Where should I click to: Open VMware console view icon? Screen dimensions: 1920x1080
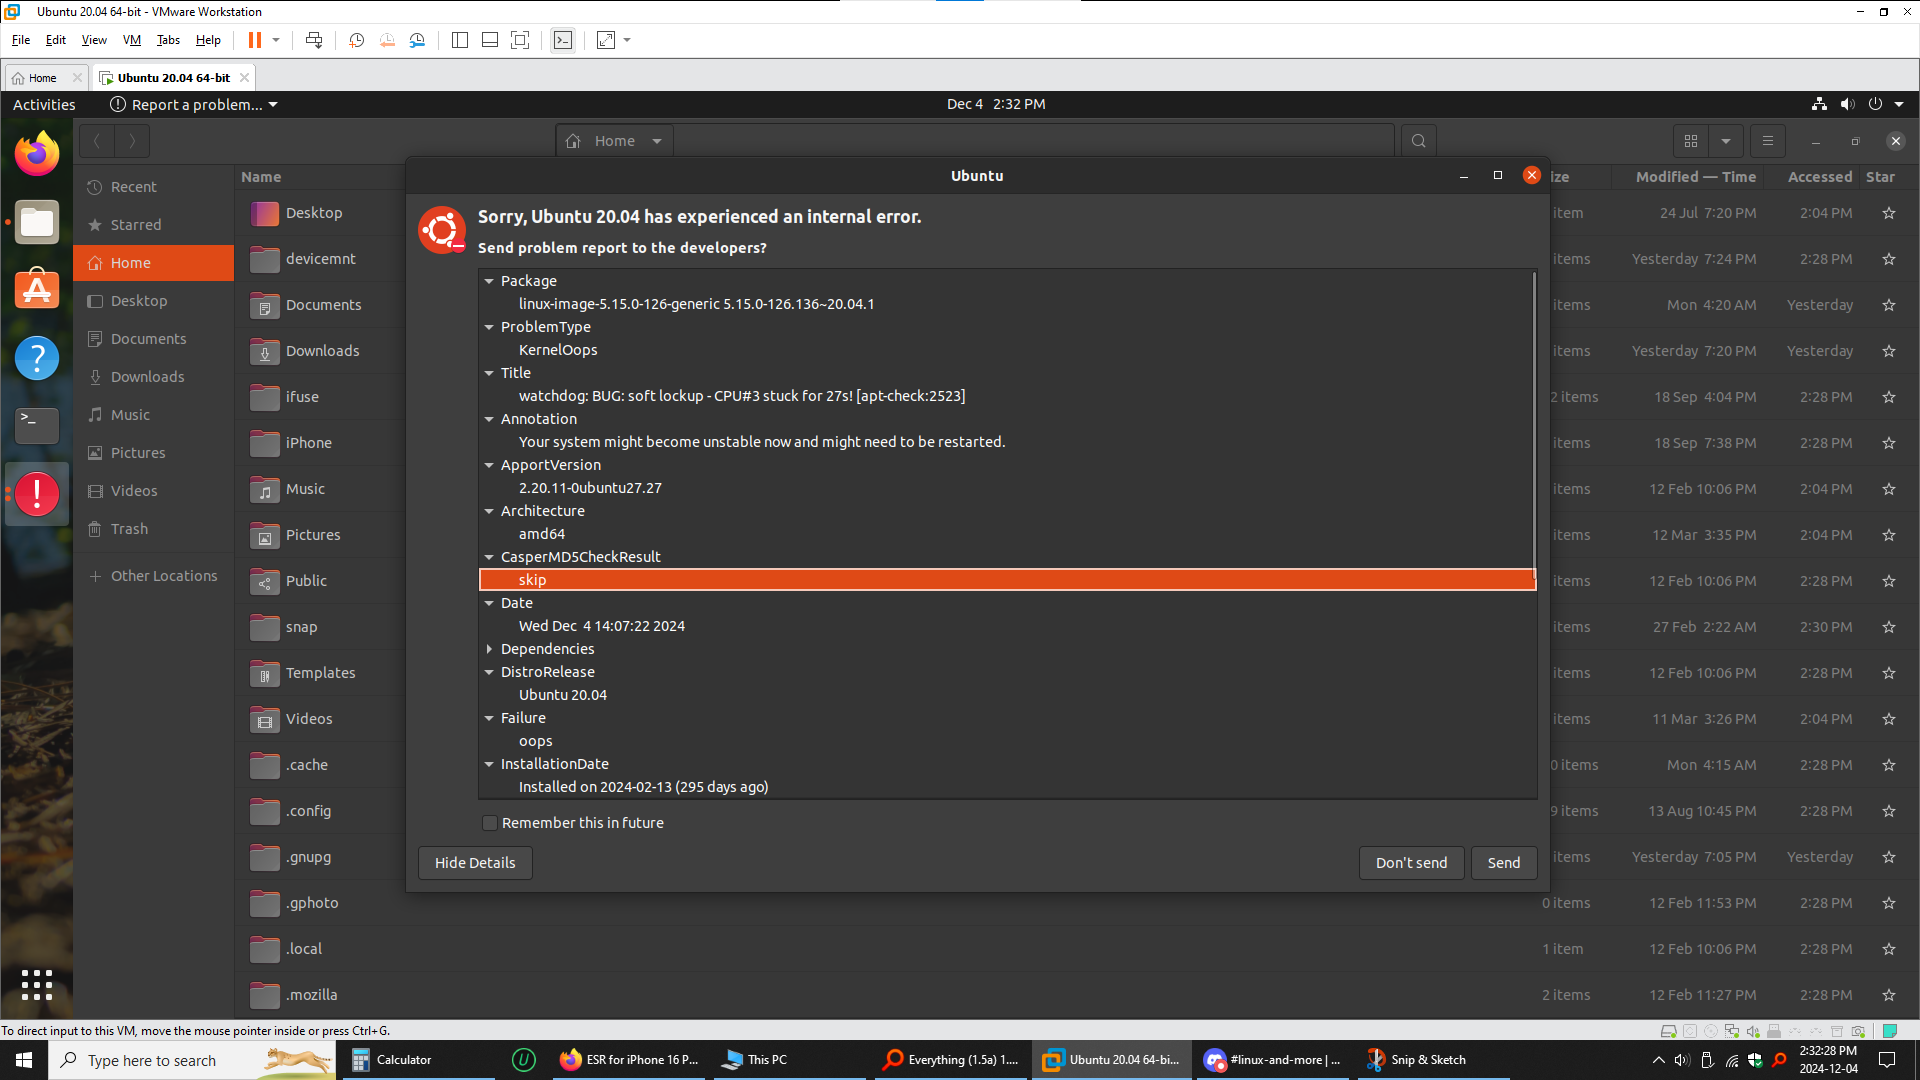[563, 40]
